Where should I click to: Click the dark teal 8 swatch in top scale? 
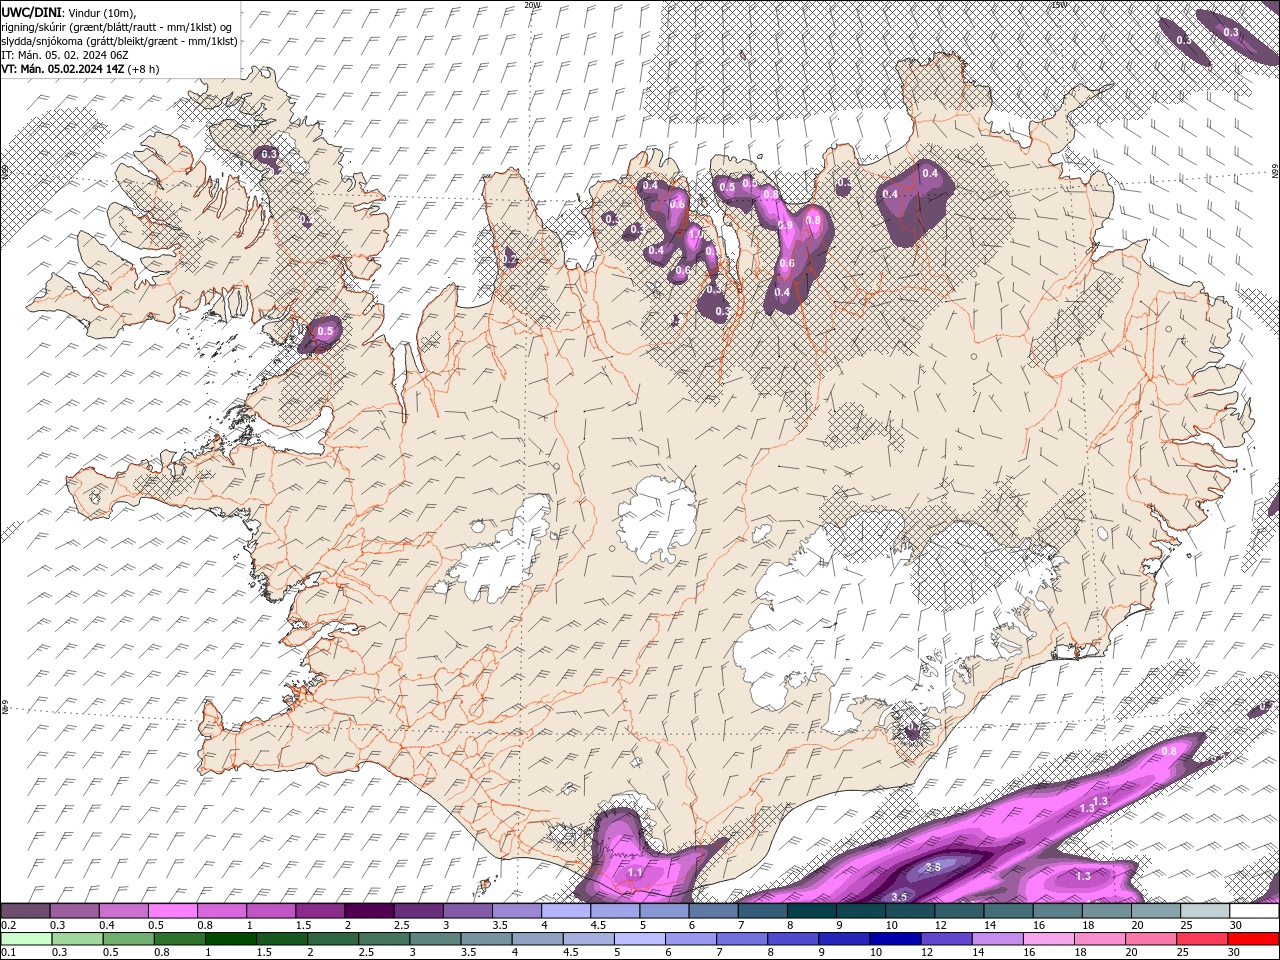click(811, 911)
